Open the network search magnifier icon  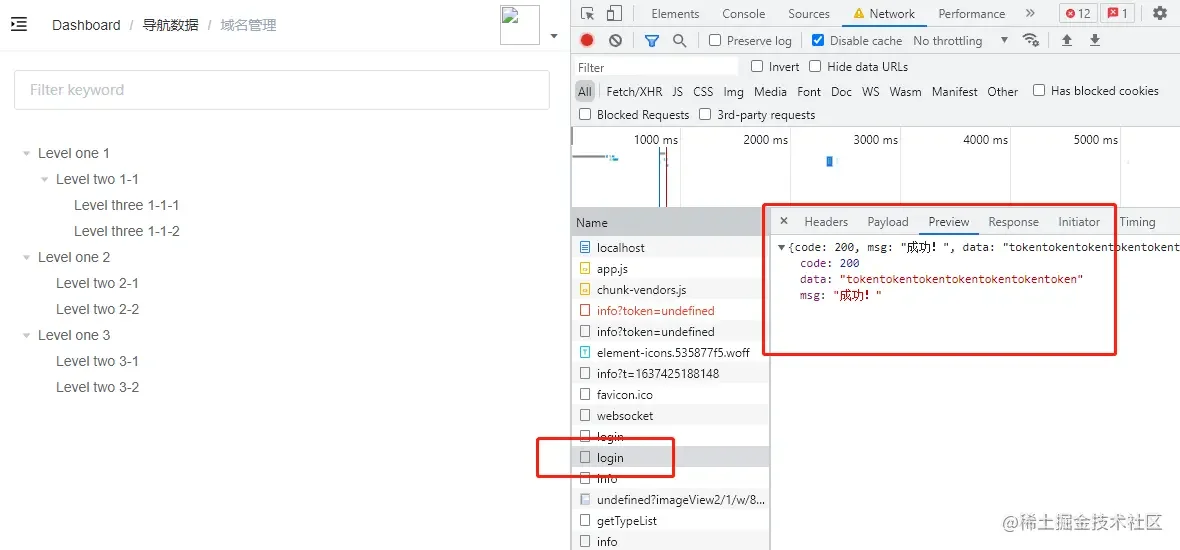(x=680, y=41)
